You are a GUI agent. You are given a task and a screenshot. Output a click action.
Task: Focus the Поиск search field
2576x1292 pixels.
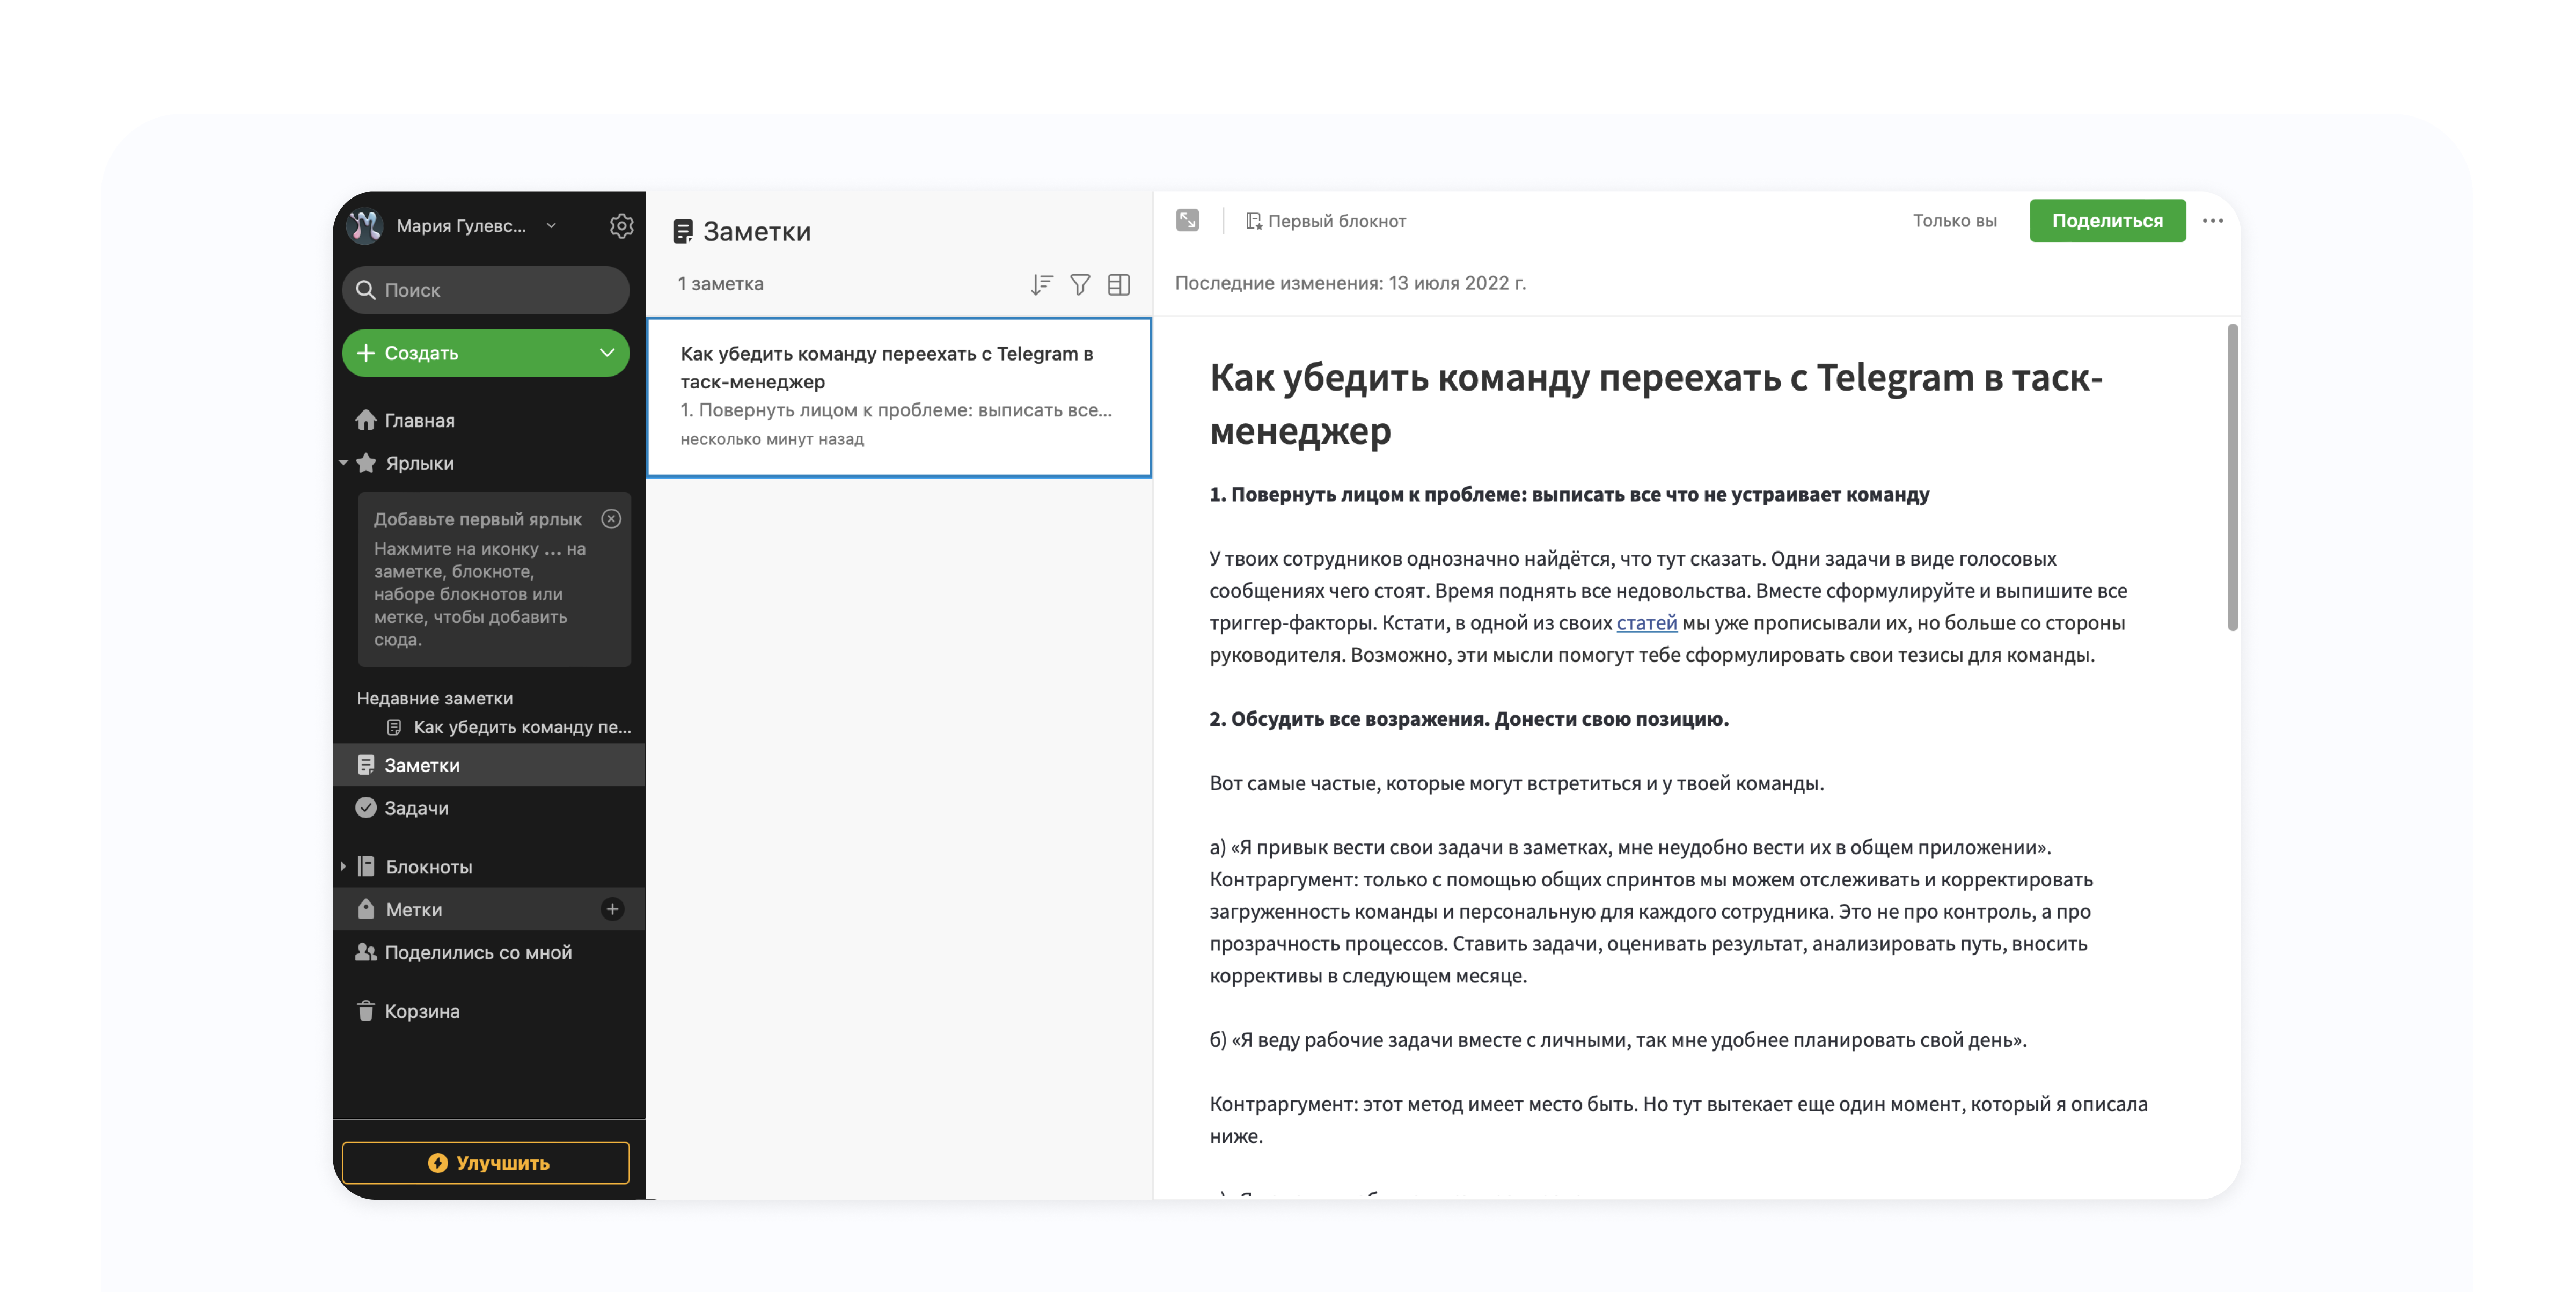click(x=486, y=290)
